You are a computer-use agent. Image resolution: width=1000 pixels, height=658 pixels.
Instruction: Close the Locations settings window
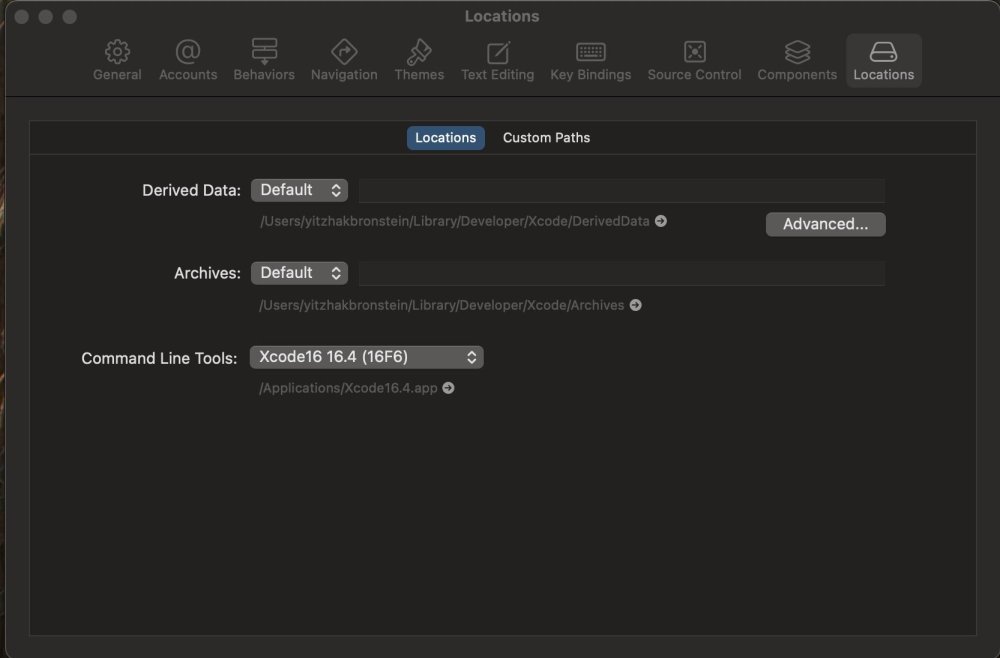(22, 17)
